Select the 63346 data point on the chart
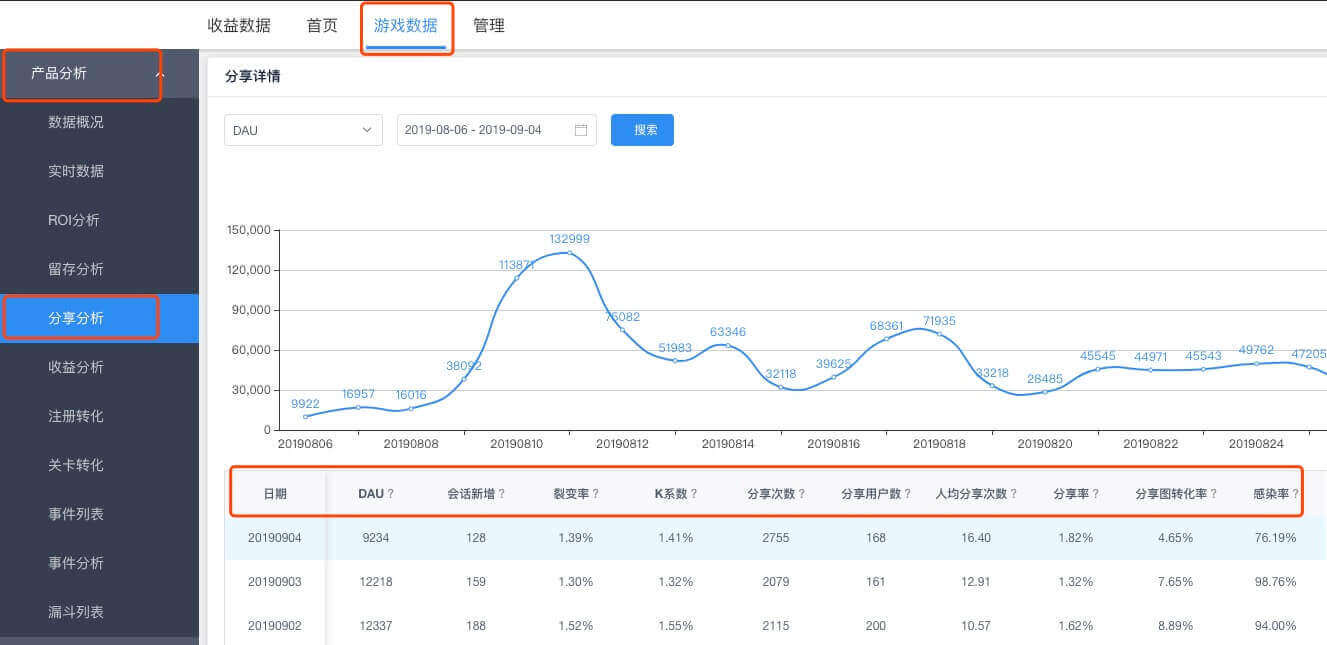The width and height of the screenshot is (1327, 645). [x=728, y=346]
